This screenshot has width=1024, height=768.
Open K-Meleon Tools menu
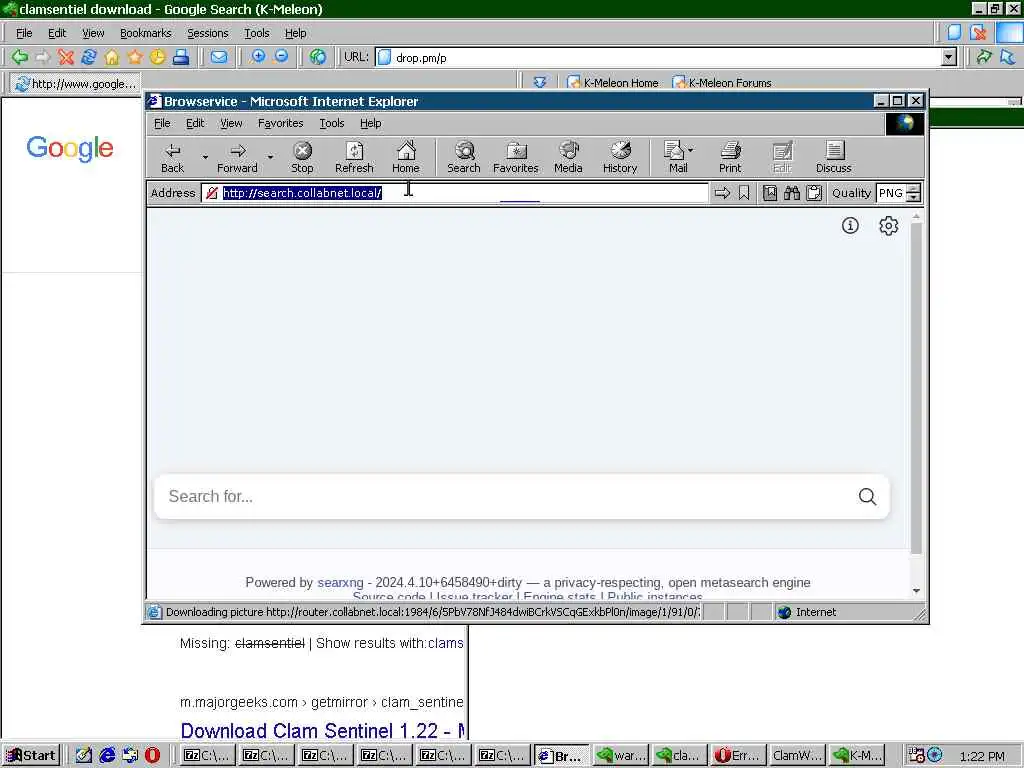[x=257, y=33]
